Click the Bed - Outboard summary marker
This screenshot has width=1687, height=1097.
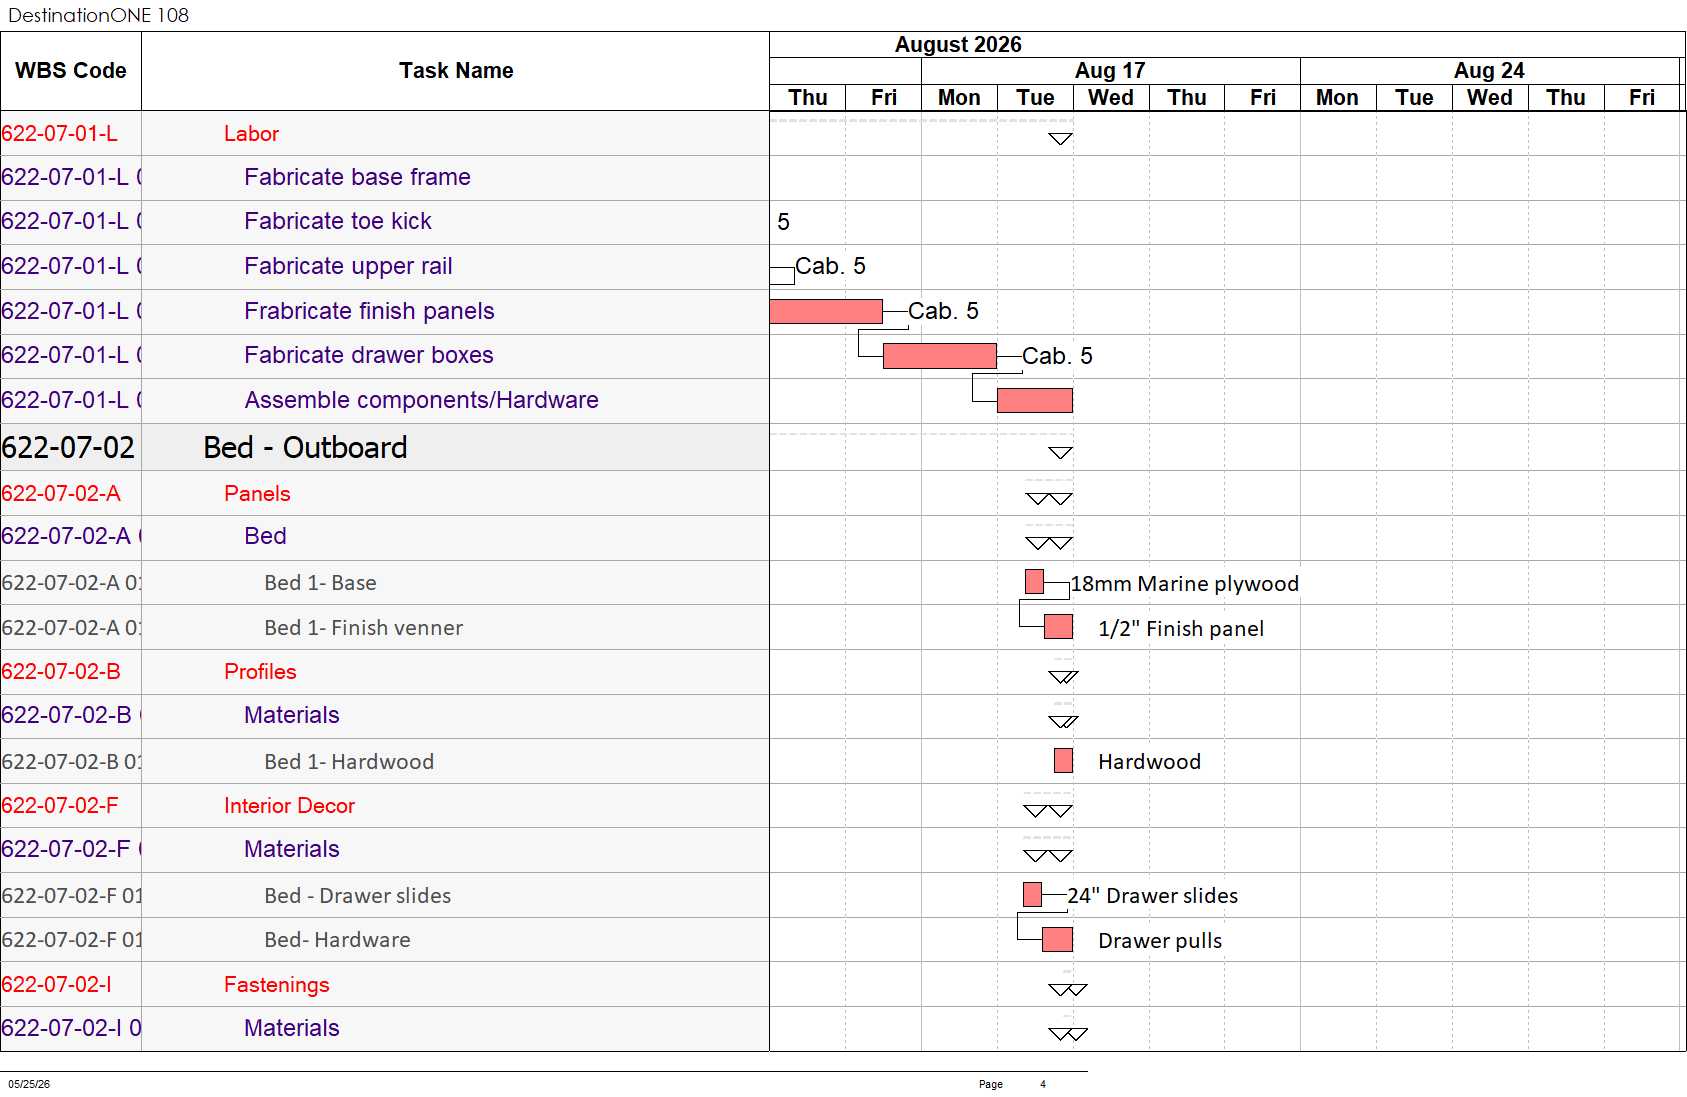click(1060, 453)
